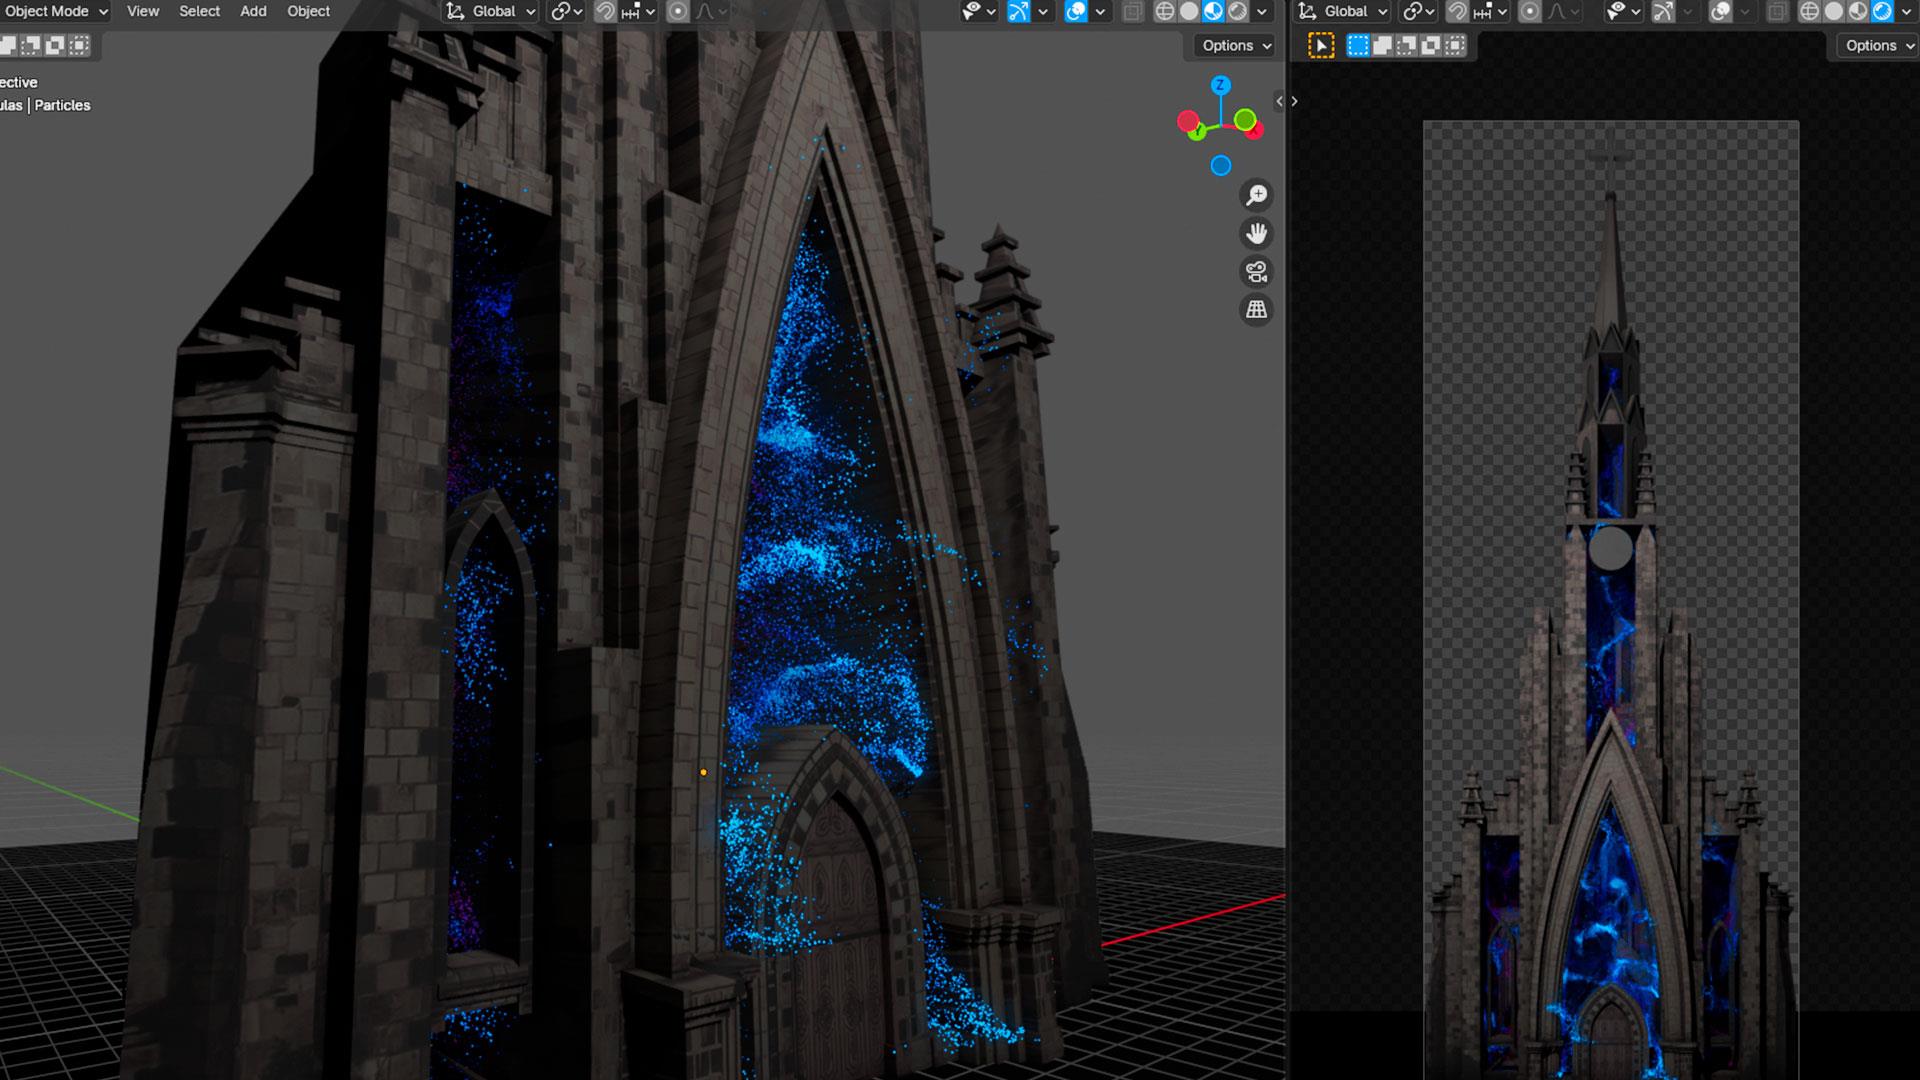Image resolution: width=1920 pixels, height=1080 pixels.
Task: Open Global transform orientation dropdown in the left viewport
Action: point(492,11)
